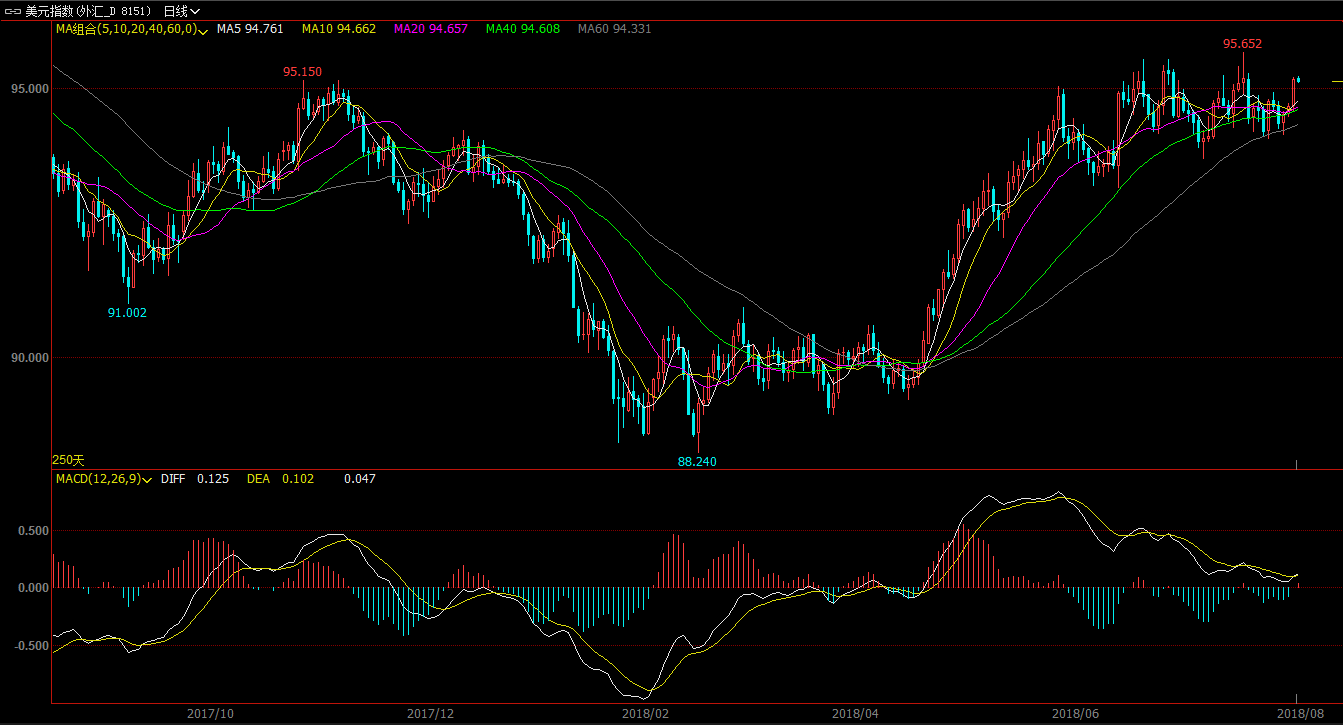Click the 90.000 price axis label

point(30,357)
